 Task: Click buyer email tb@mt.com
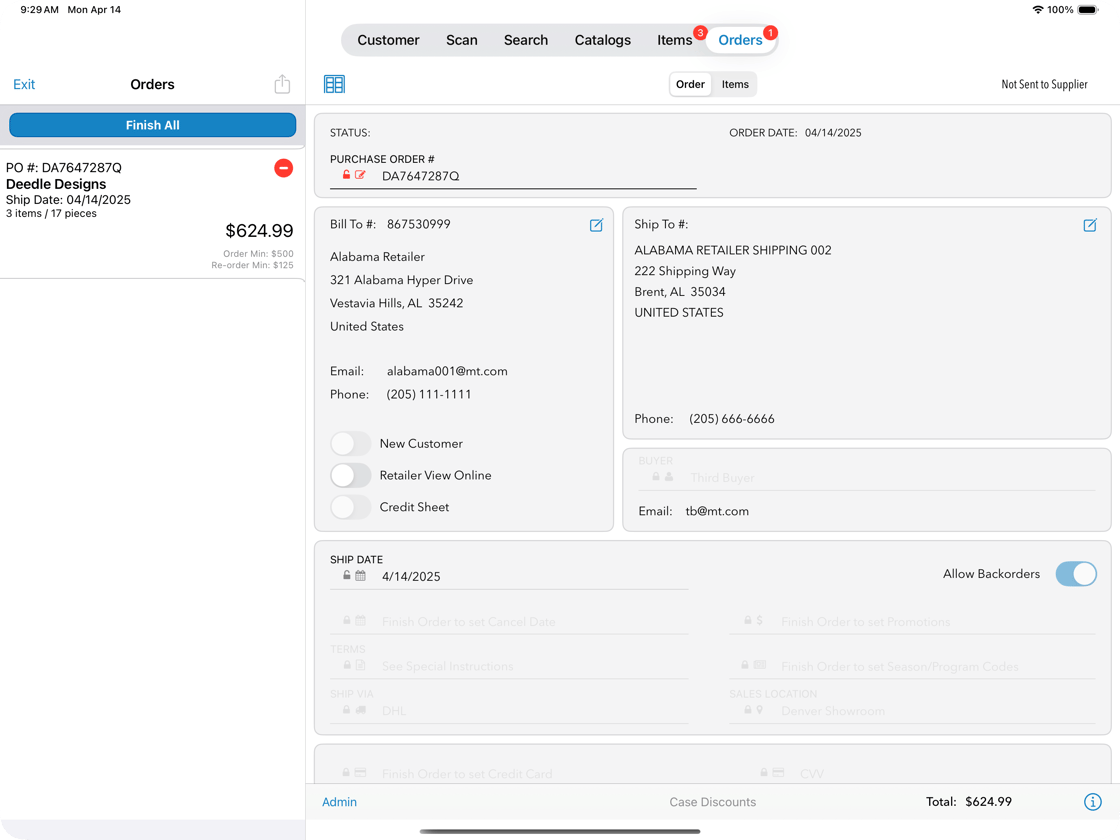[716, 511]
